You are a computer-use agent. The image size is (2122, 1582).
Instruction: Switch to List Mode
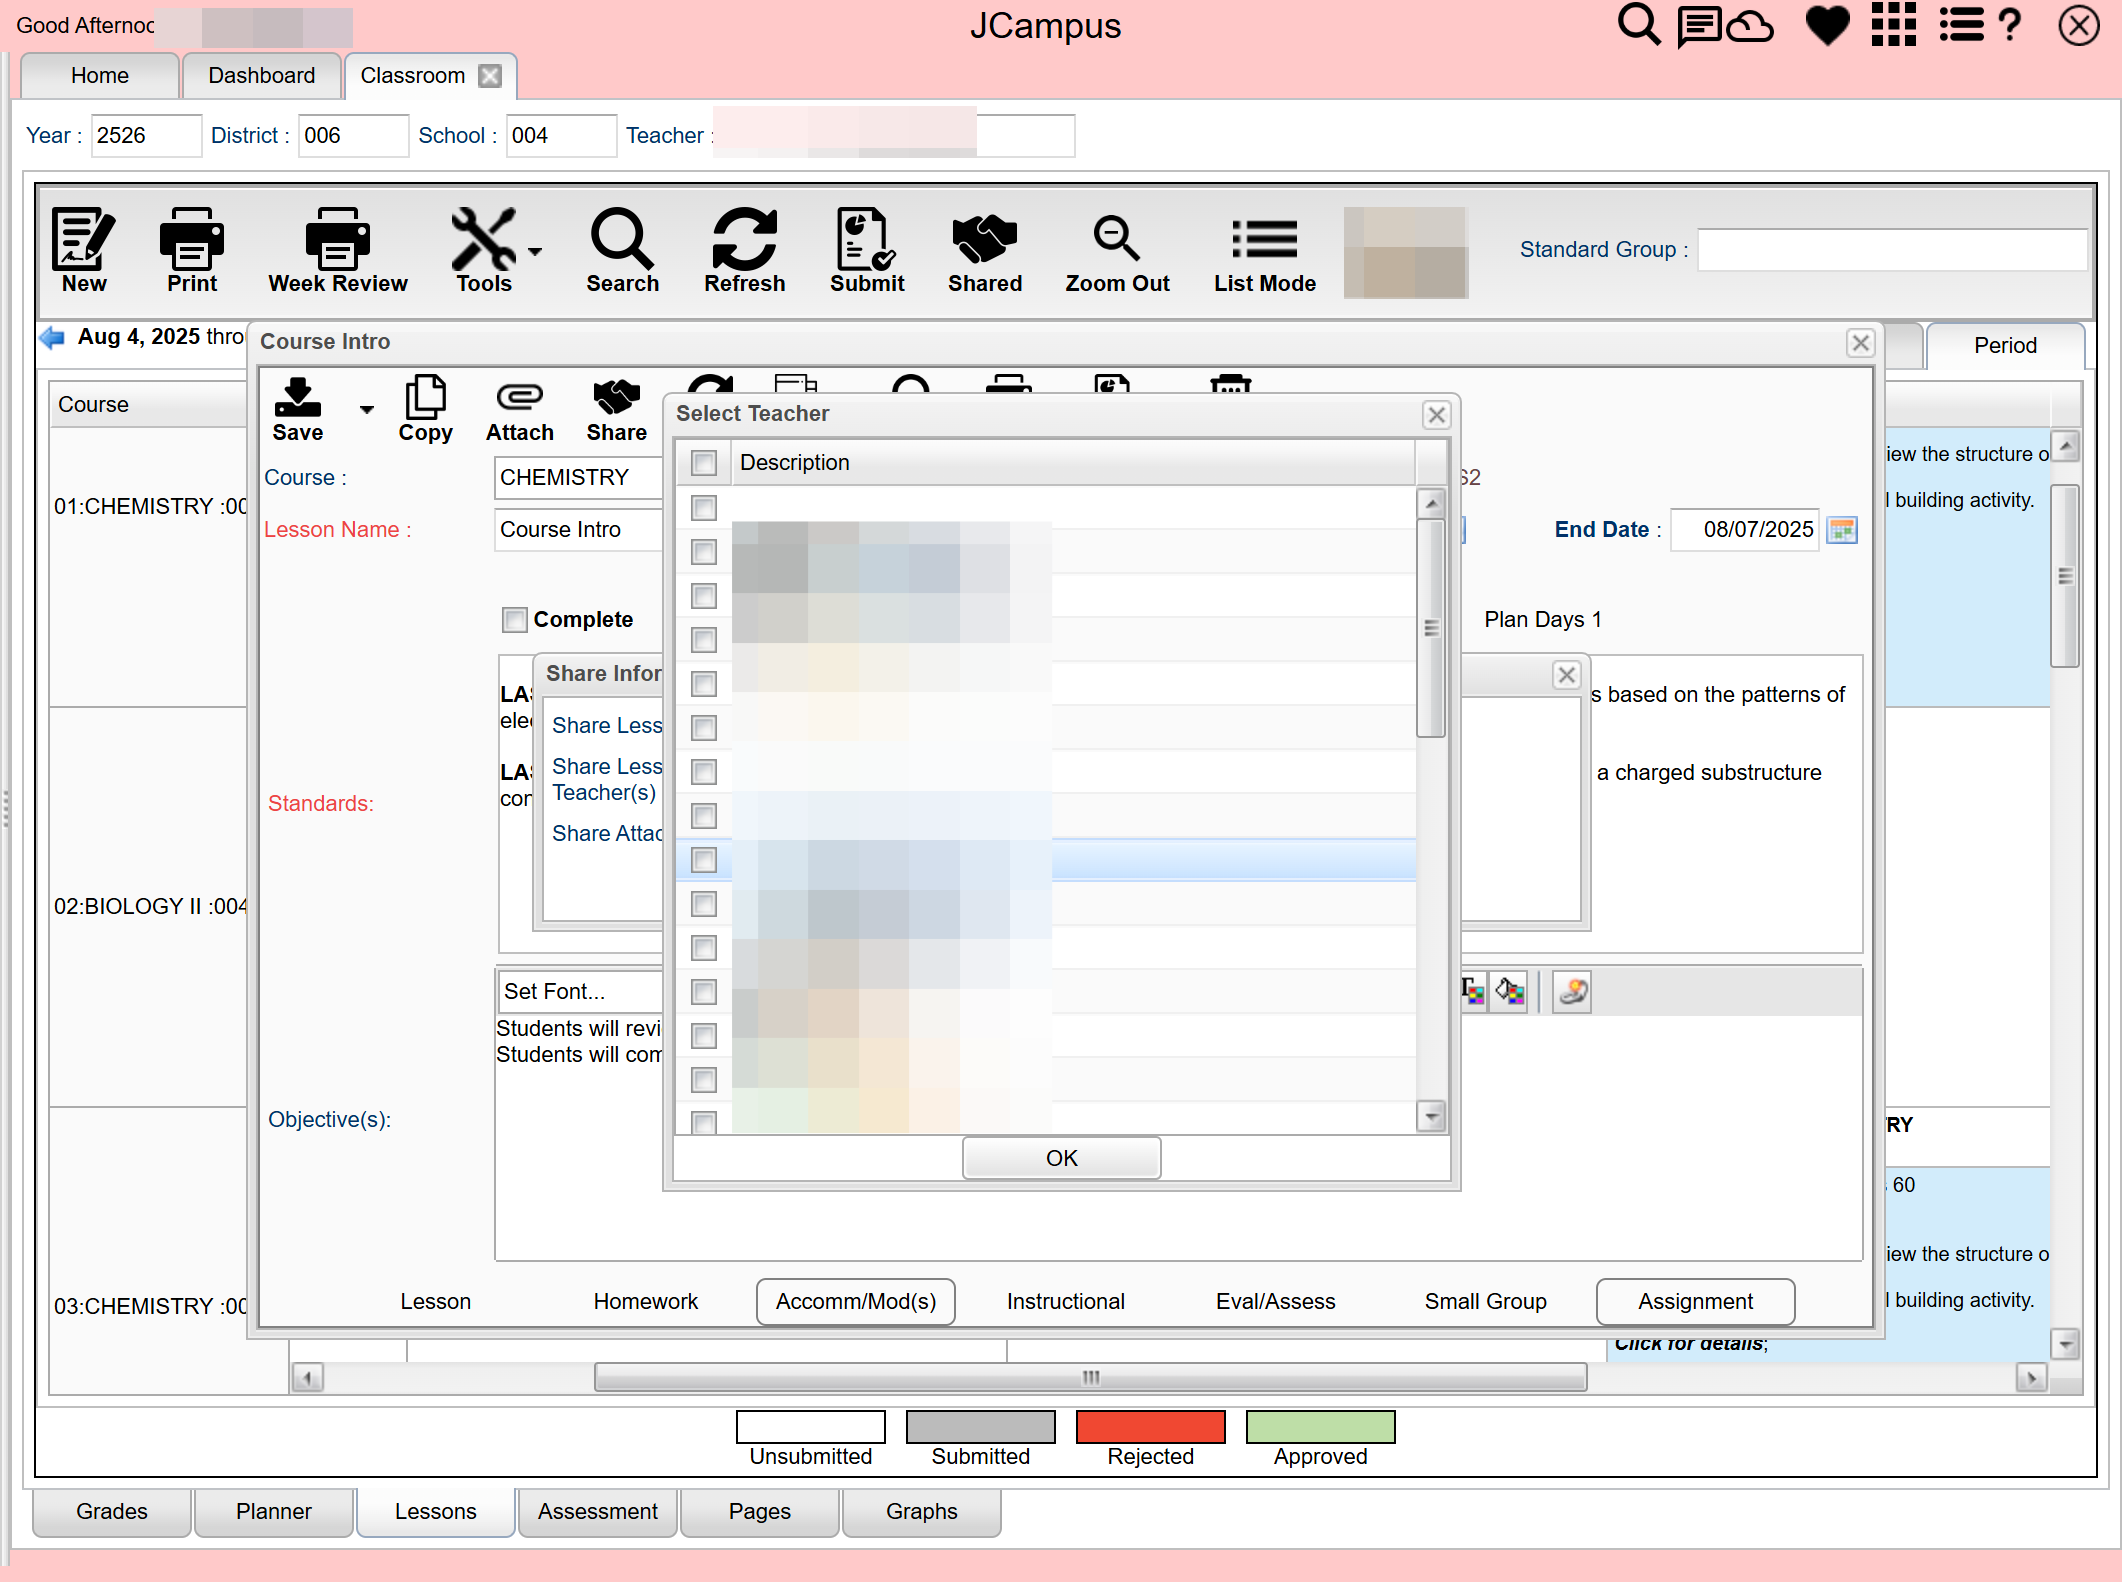(1265, 250)
